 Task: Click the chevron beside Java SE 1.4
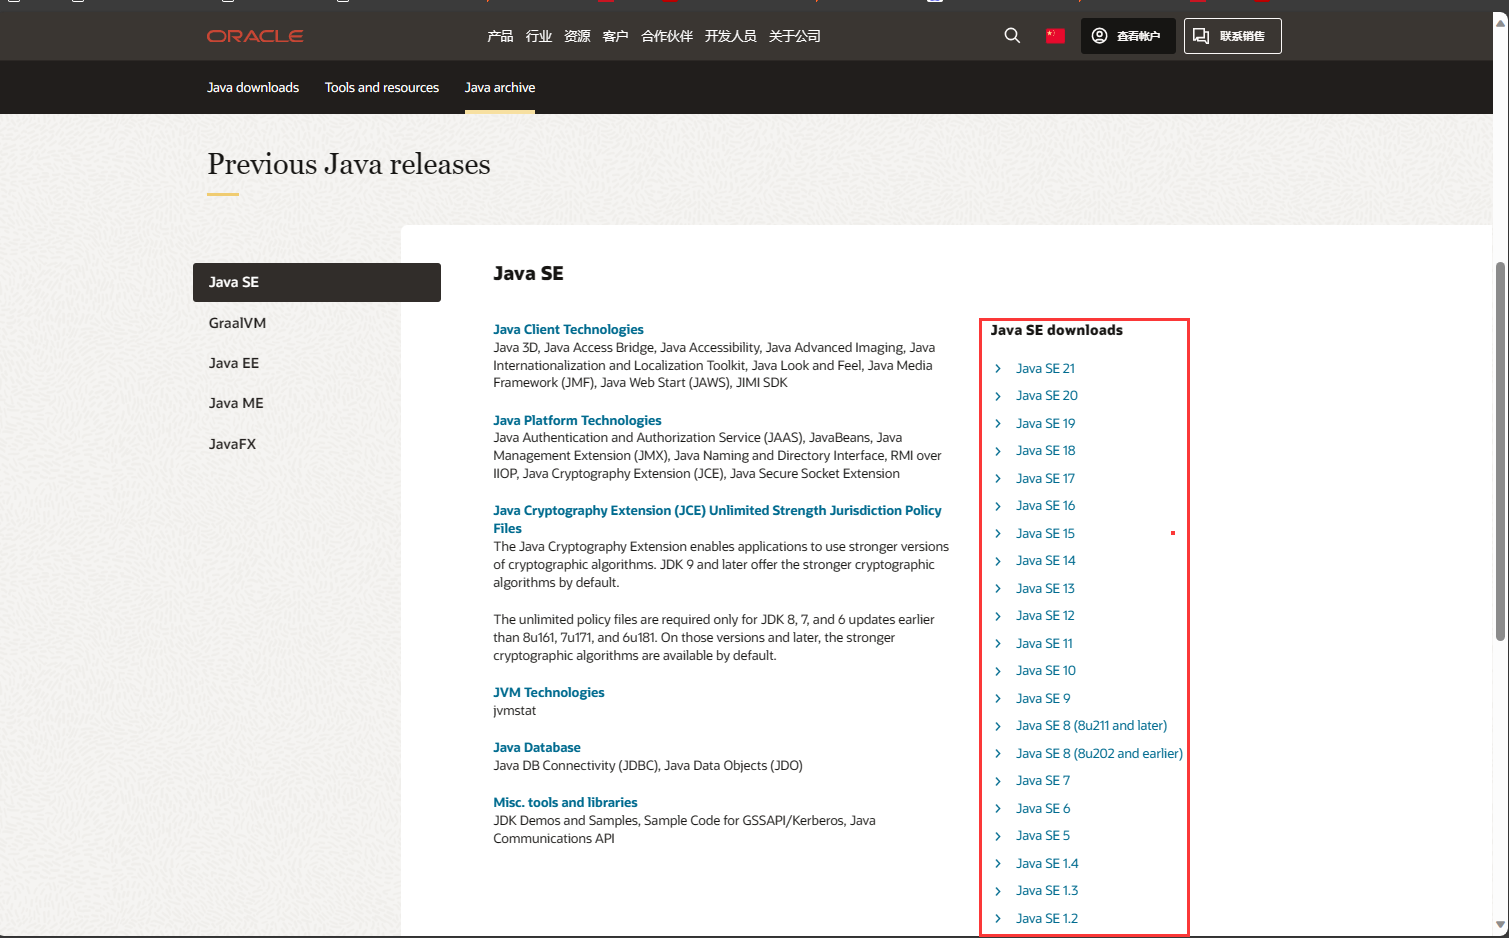tap(998, 863)
